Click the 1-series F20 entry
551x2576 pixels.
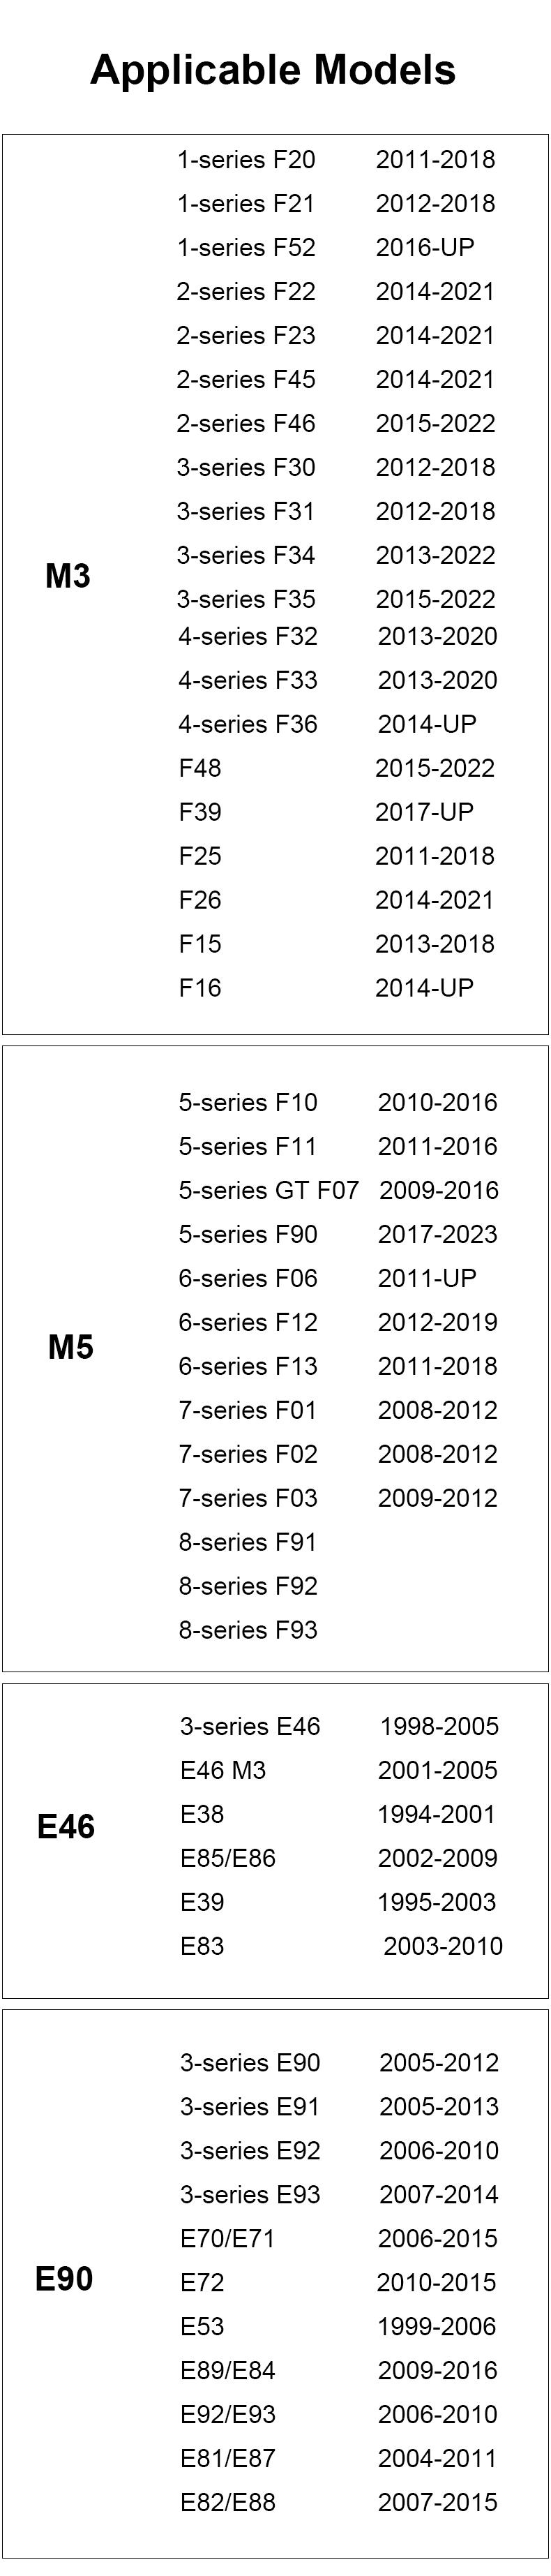[246, 160]
